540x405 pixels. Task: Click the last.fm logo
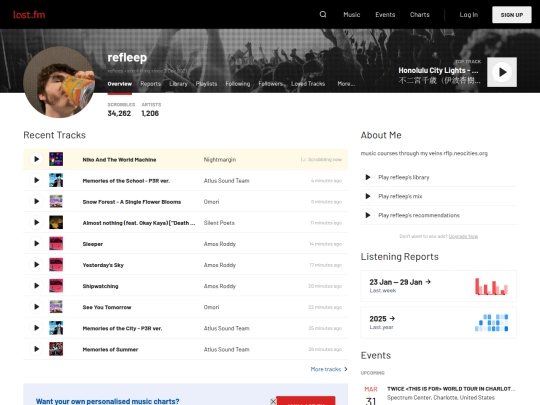point(29,14)
